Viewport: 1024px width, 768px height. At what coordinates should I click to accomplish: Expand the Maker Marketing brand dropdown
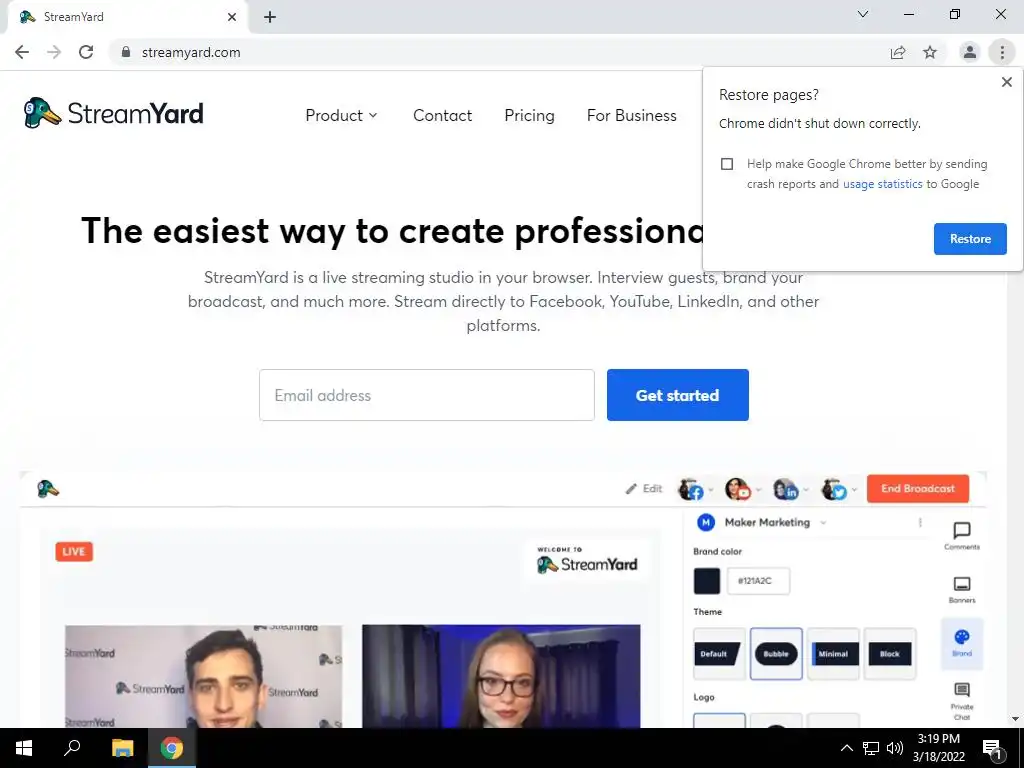[x=822, y=522]
